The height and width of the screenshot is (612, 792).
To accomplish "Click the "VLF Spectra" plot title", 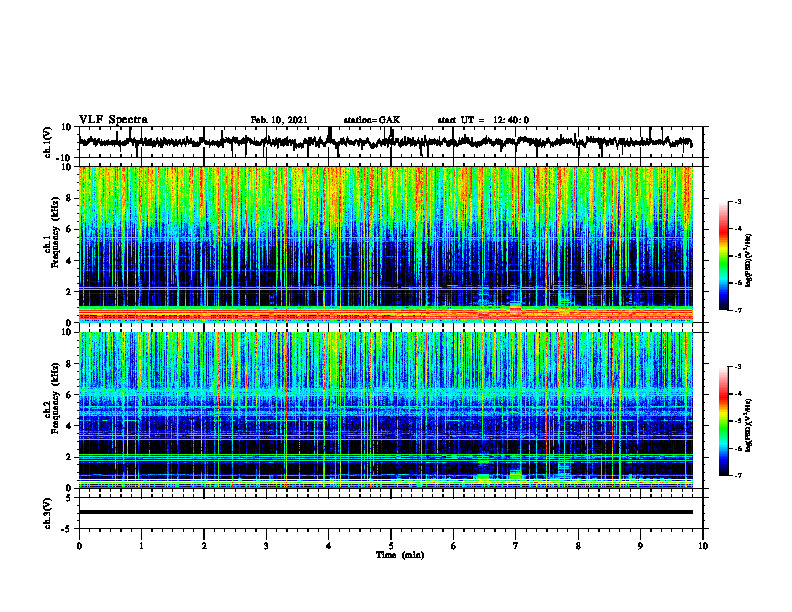I will coord(113,119).
